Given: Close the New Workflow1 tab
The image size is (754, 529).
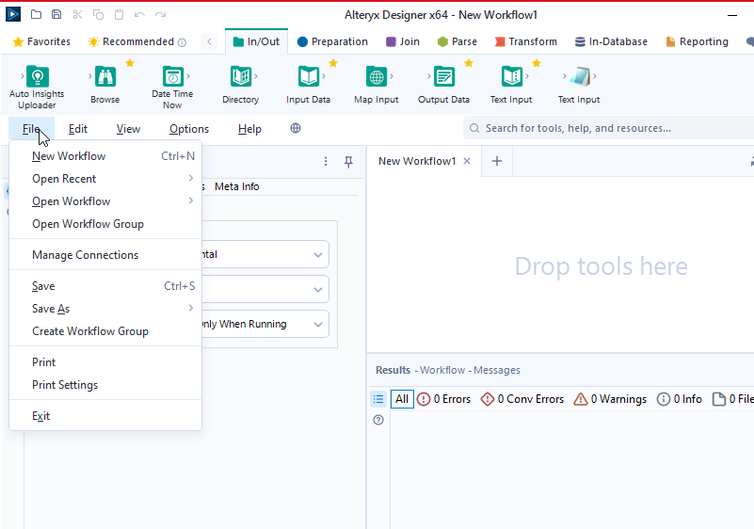Looking at the screenshot, I should tap(466, 161).
